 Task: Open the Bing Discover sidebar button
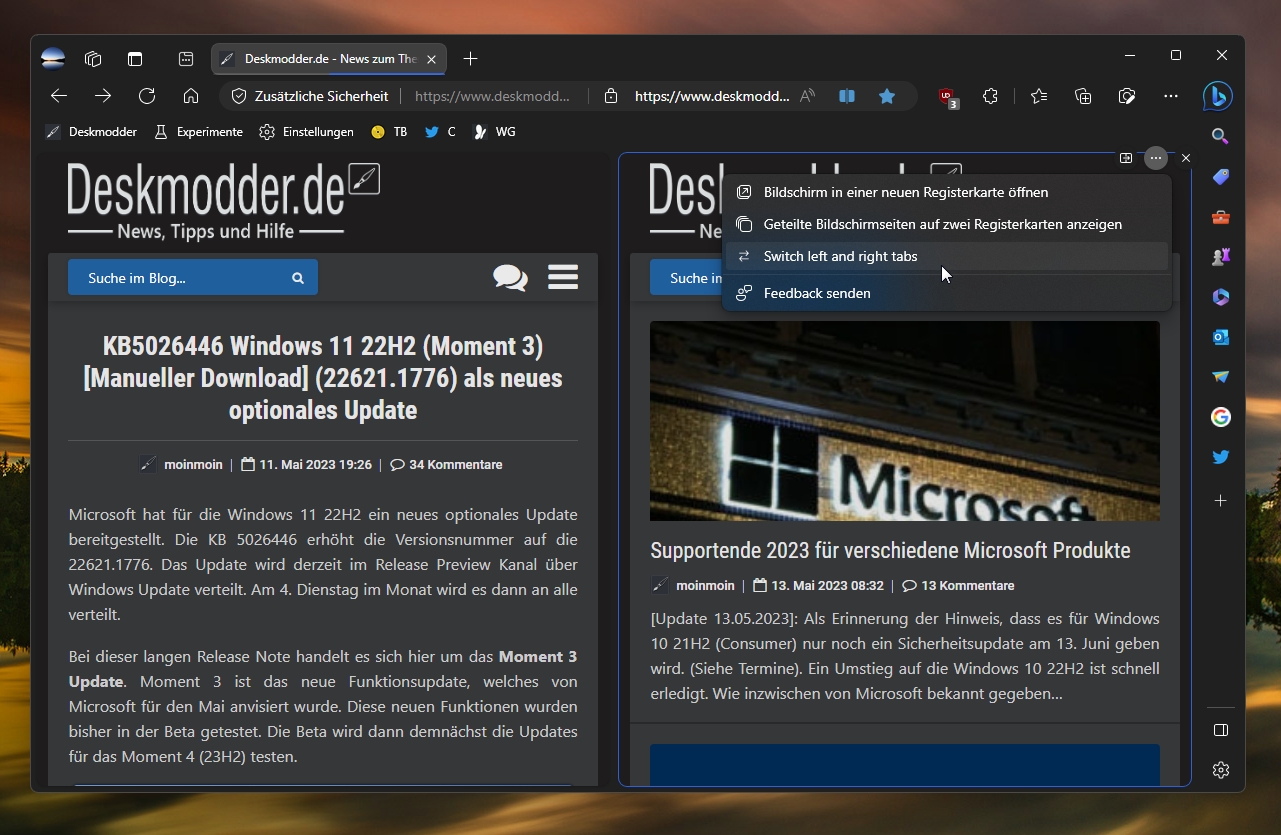coord(1217,96)
